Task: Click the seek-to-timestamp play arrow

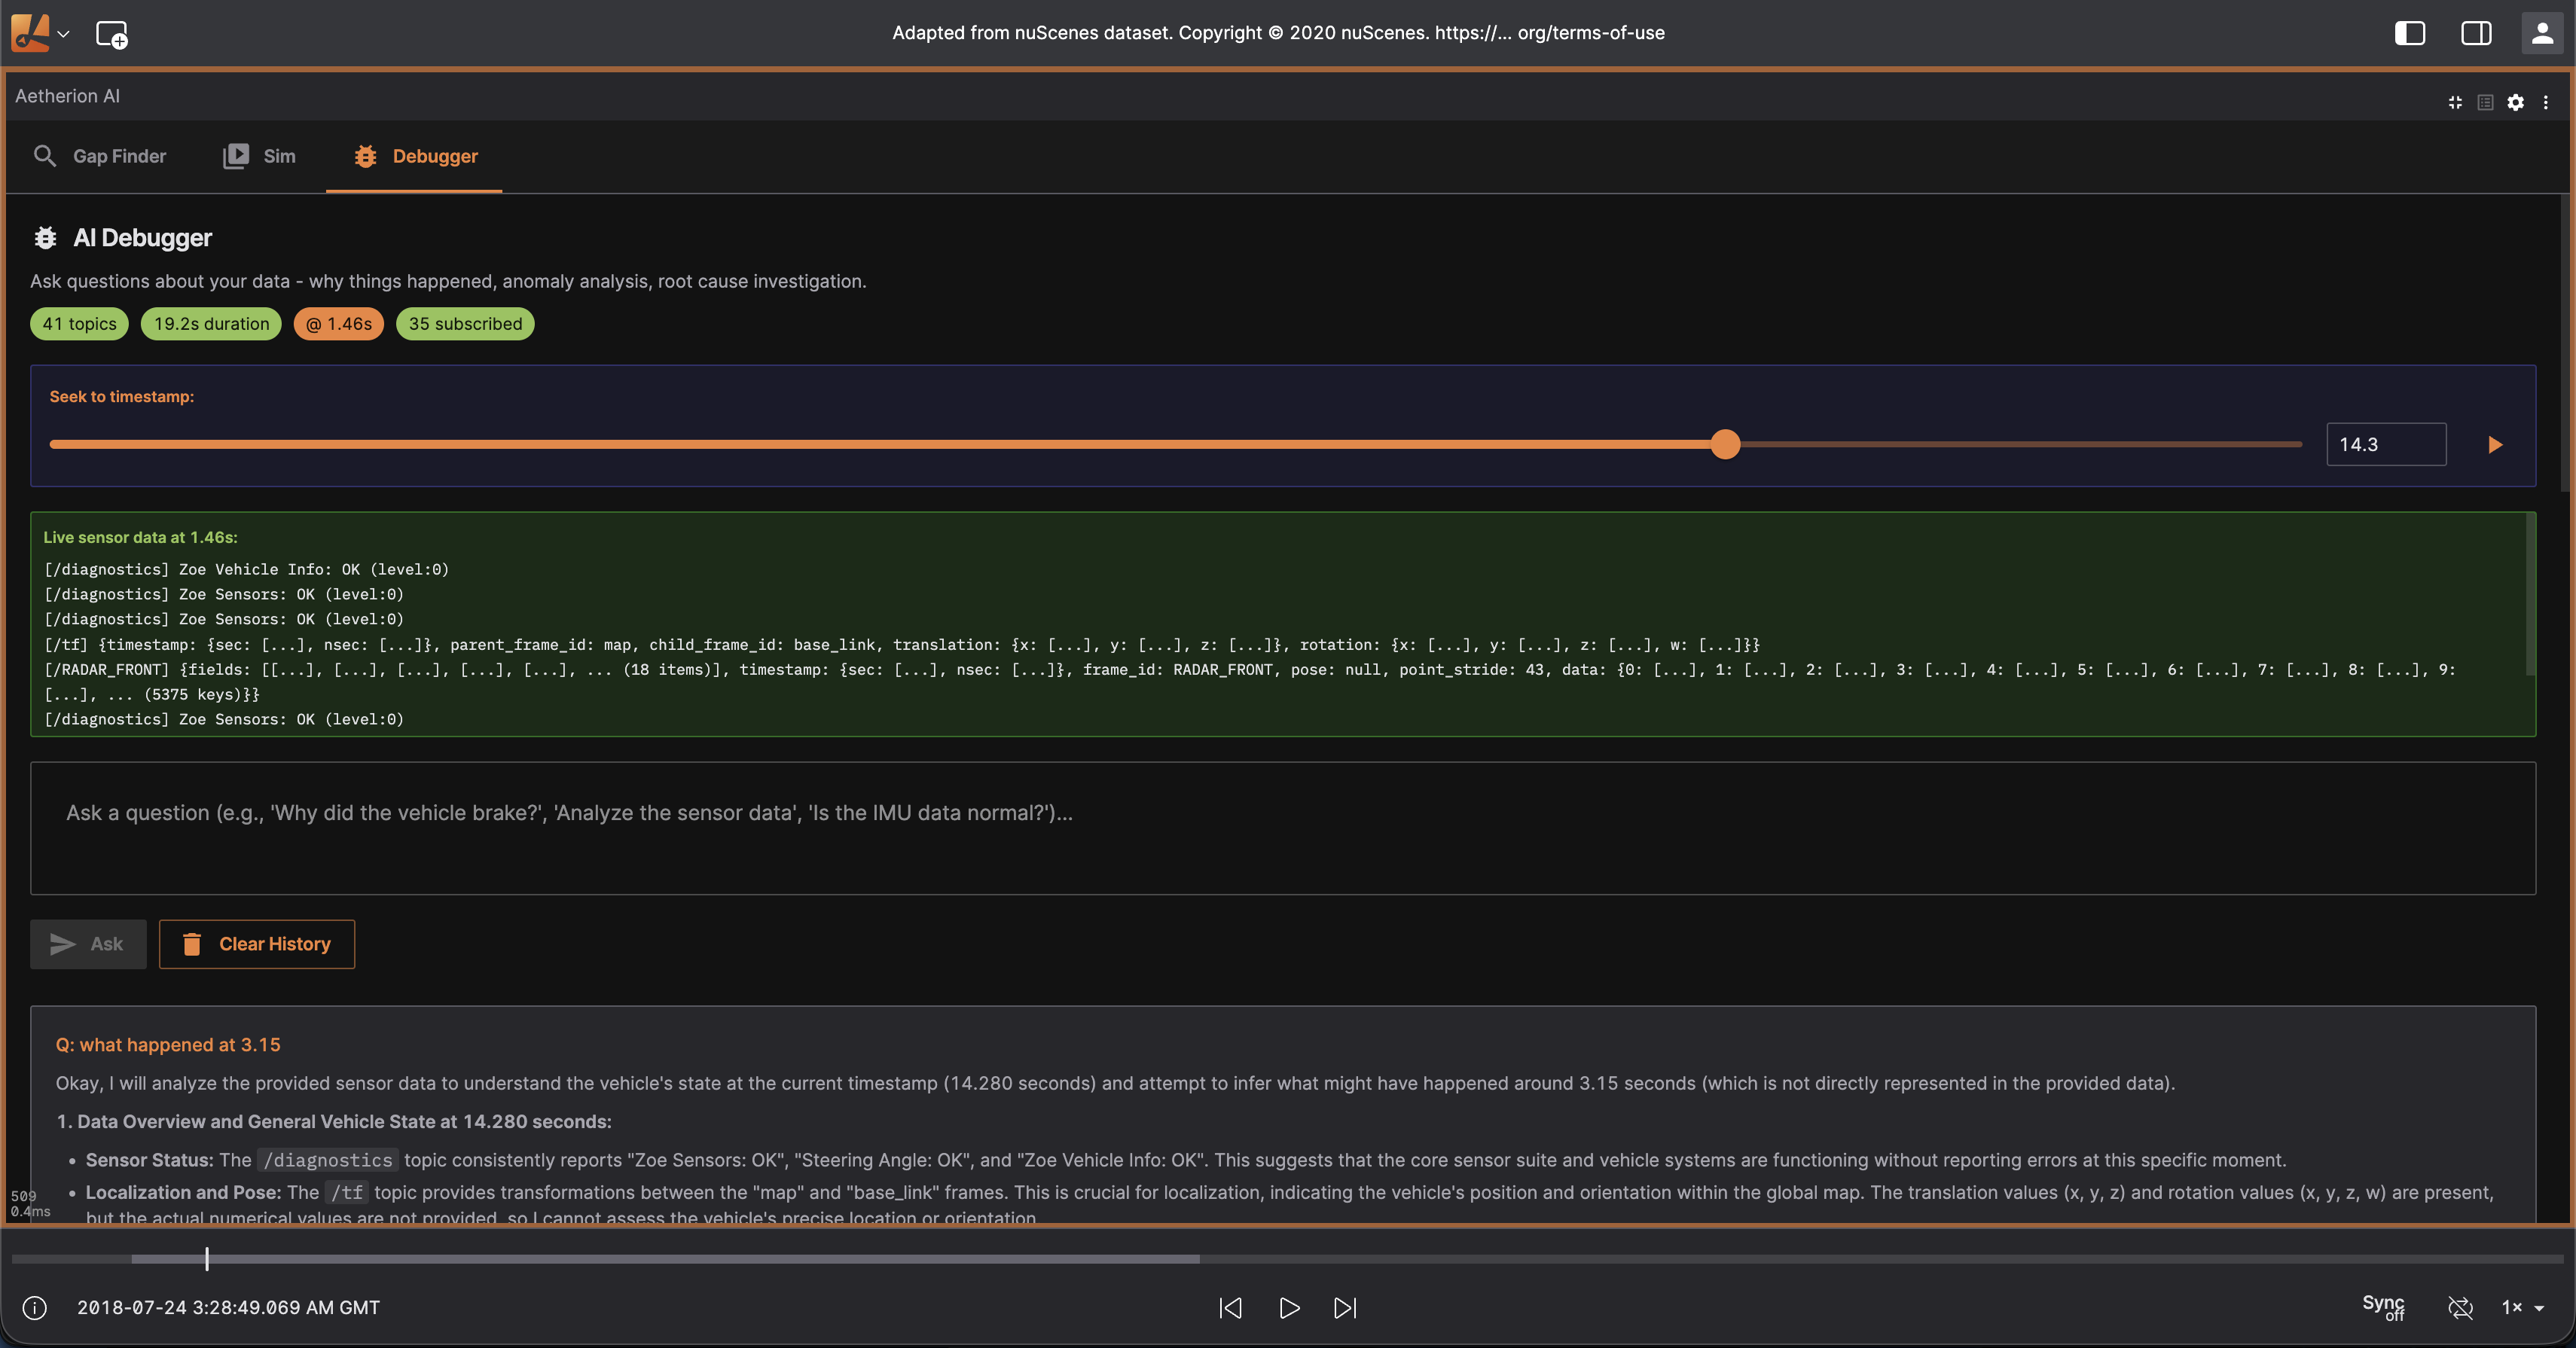Action: [x=2494, y=445]
